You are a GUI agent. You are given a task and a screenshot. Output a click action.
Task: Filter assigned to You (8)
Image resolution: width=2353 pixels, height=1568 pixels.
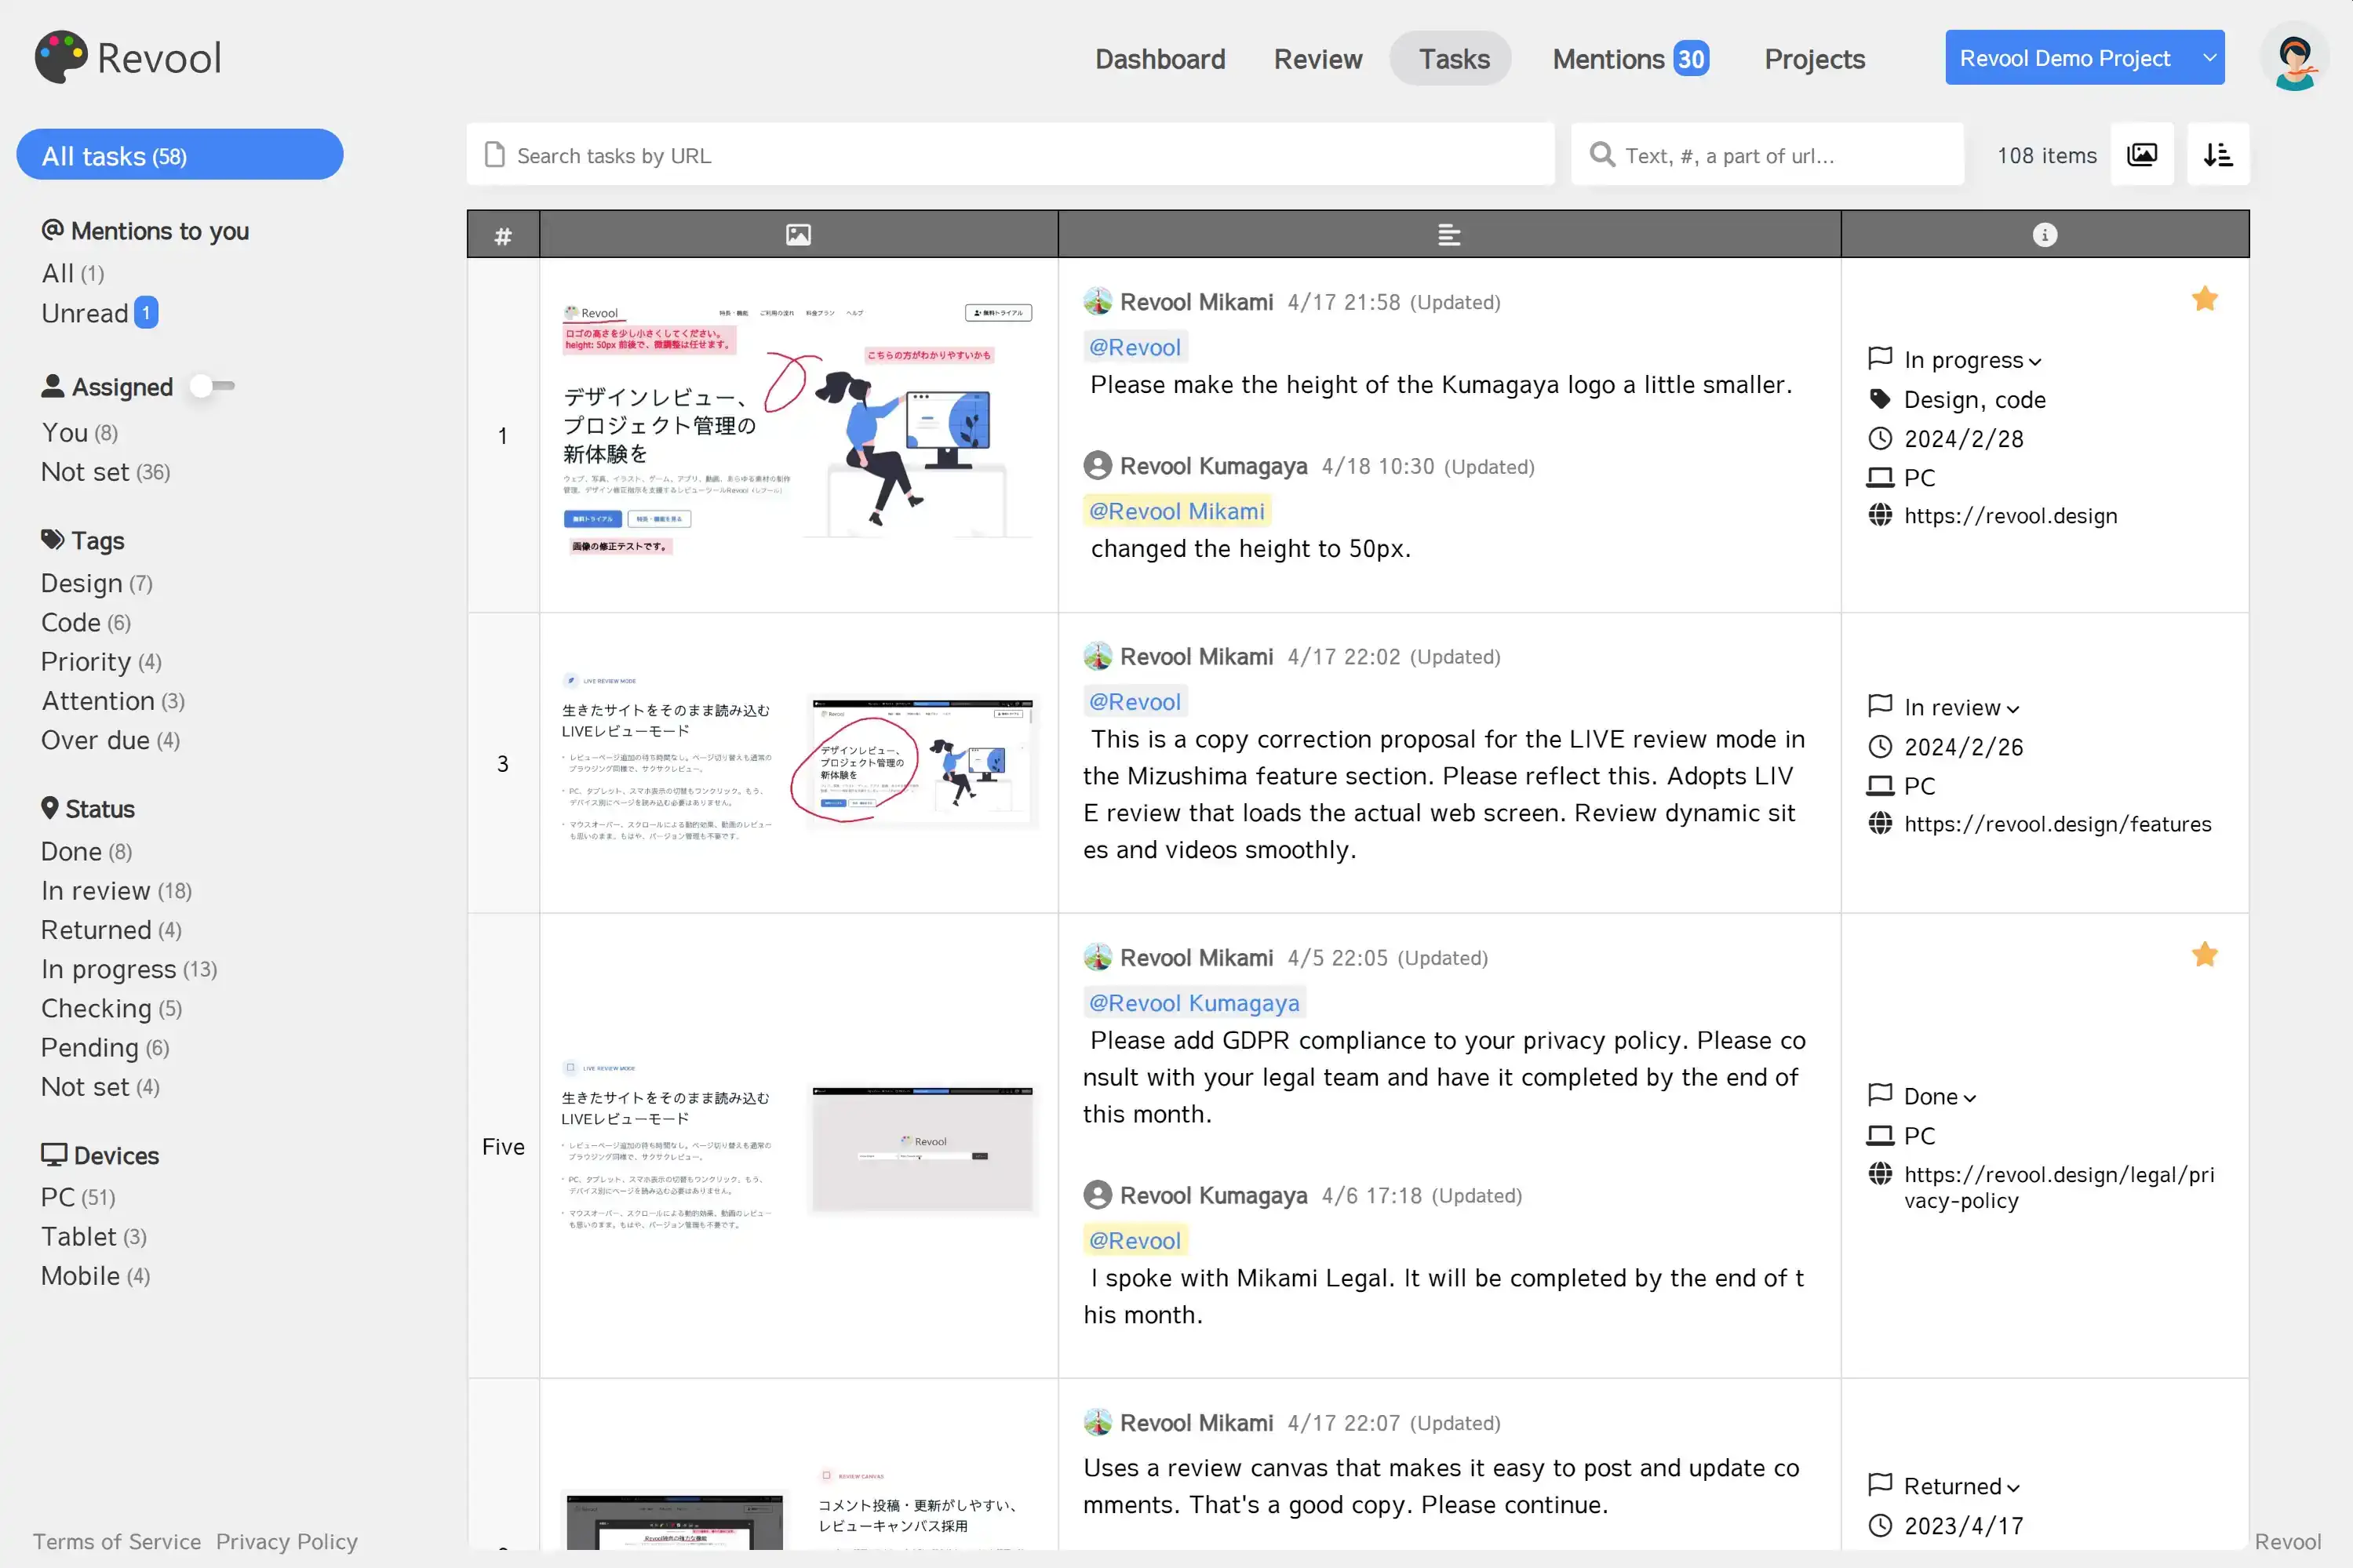(79, 432)
